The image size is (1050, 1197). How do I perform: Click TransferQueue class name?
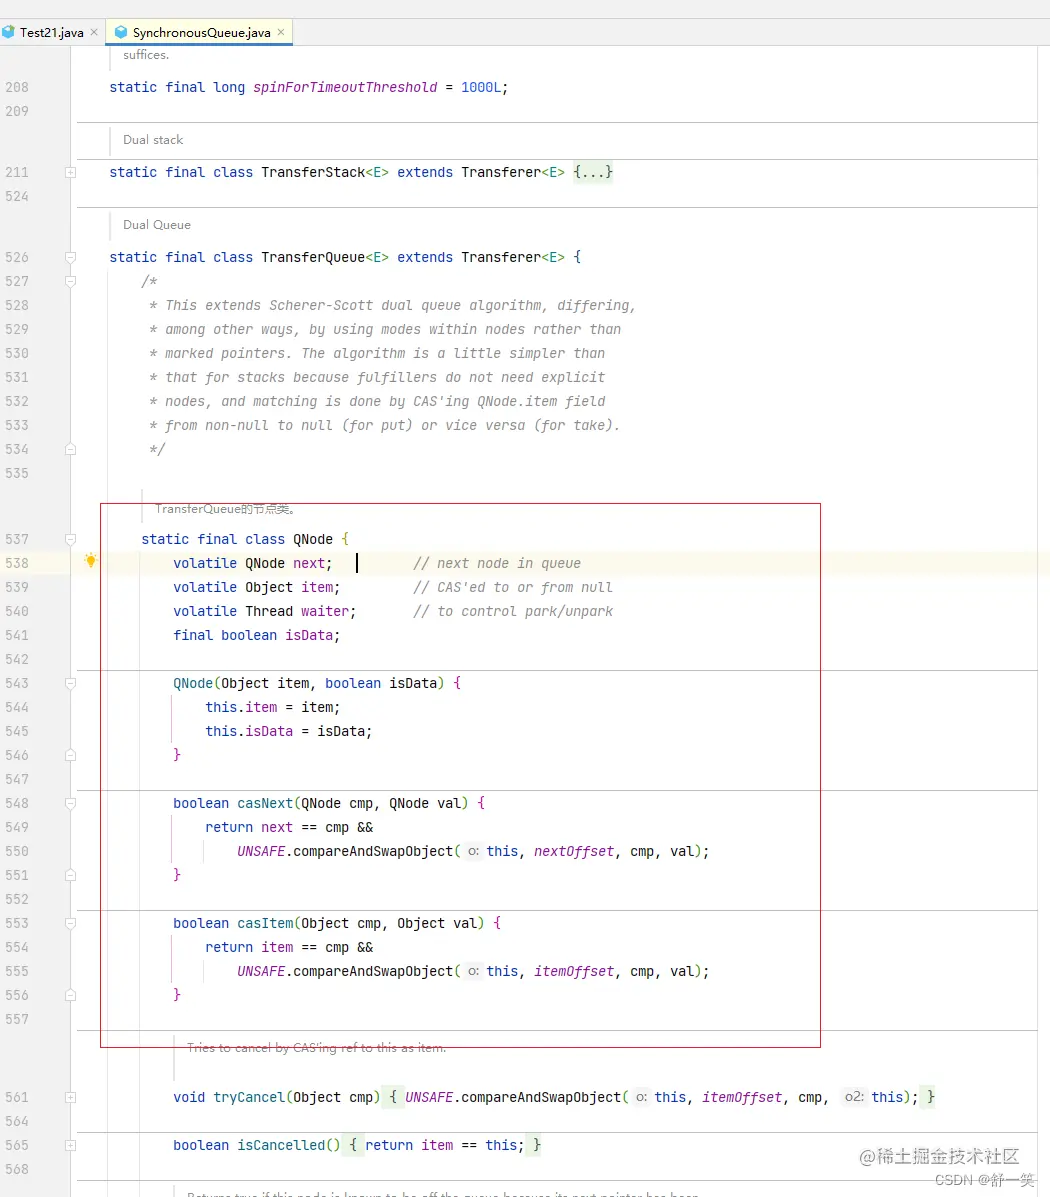pyautogui.click(x=313, y=257)
